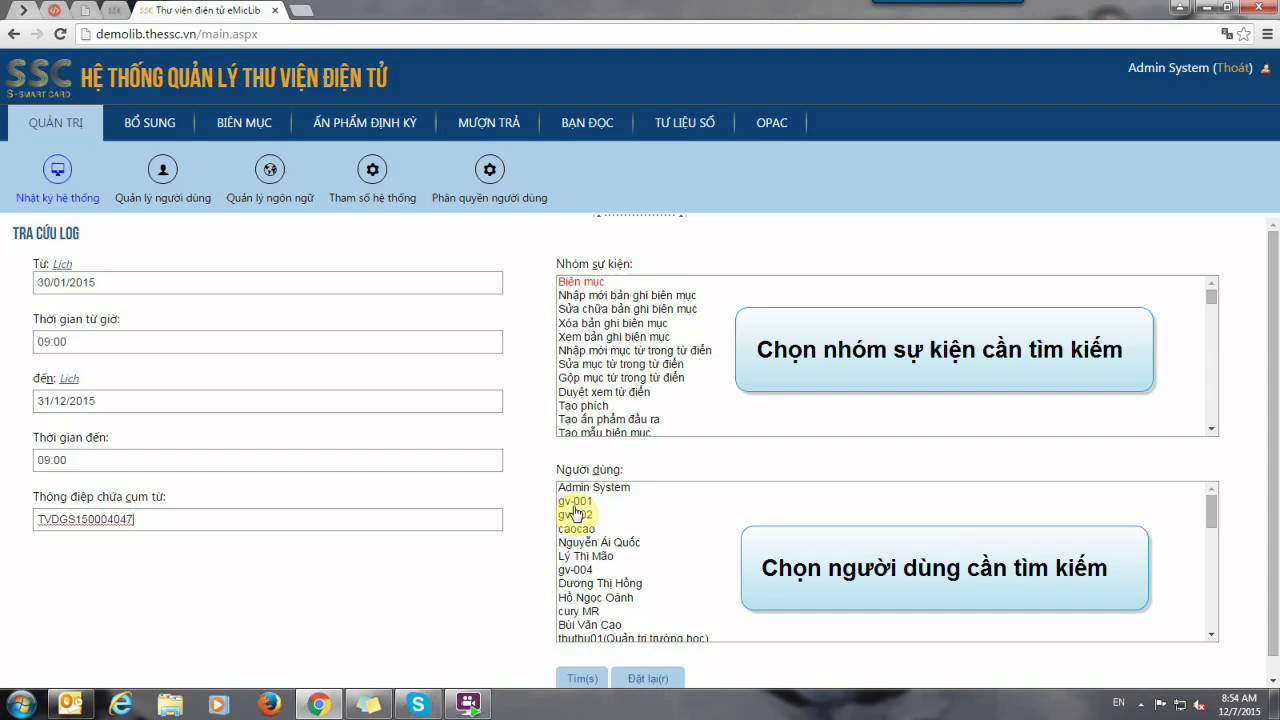Reload the page with browser refresh icon
Image resolution: width=1280 pixels, height=720 pixels.
tap(60, 34)
